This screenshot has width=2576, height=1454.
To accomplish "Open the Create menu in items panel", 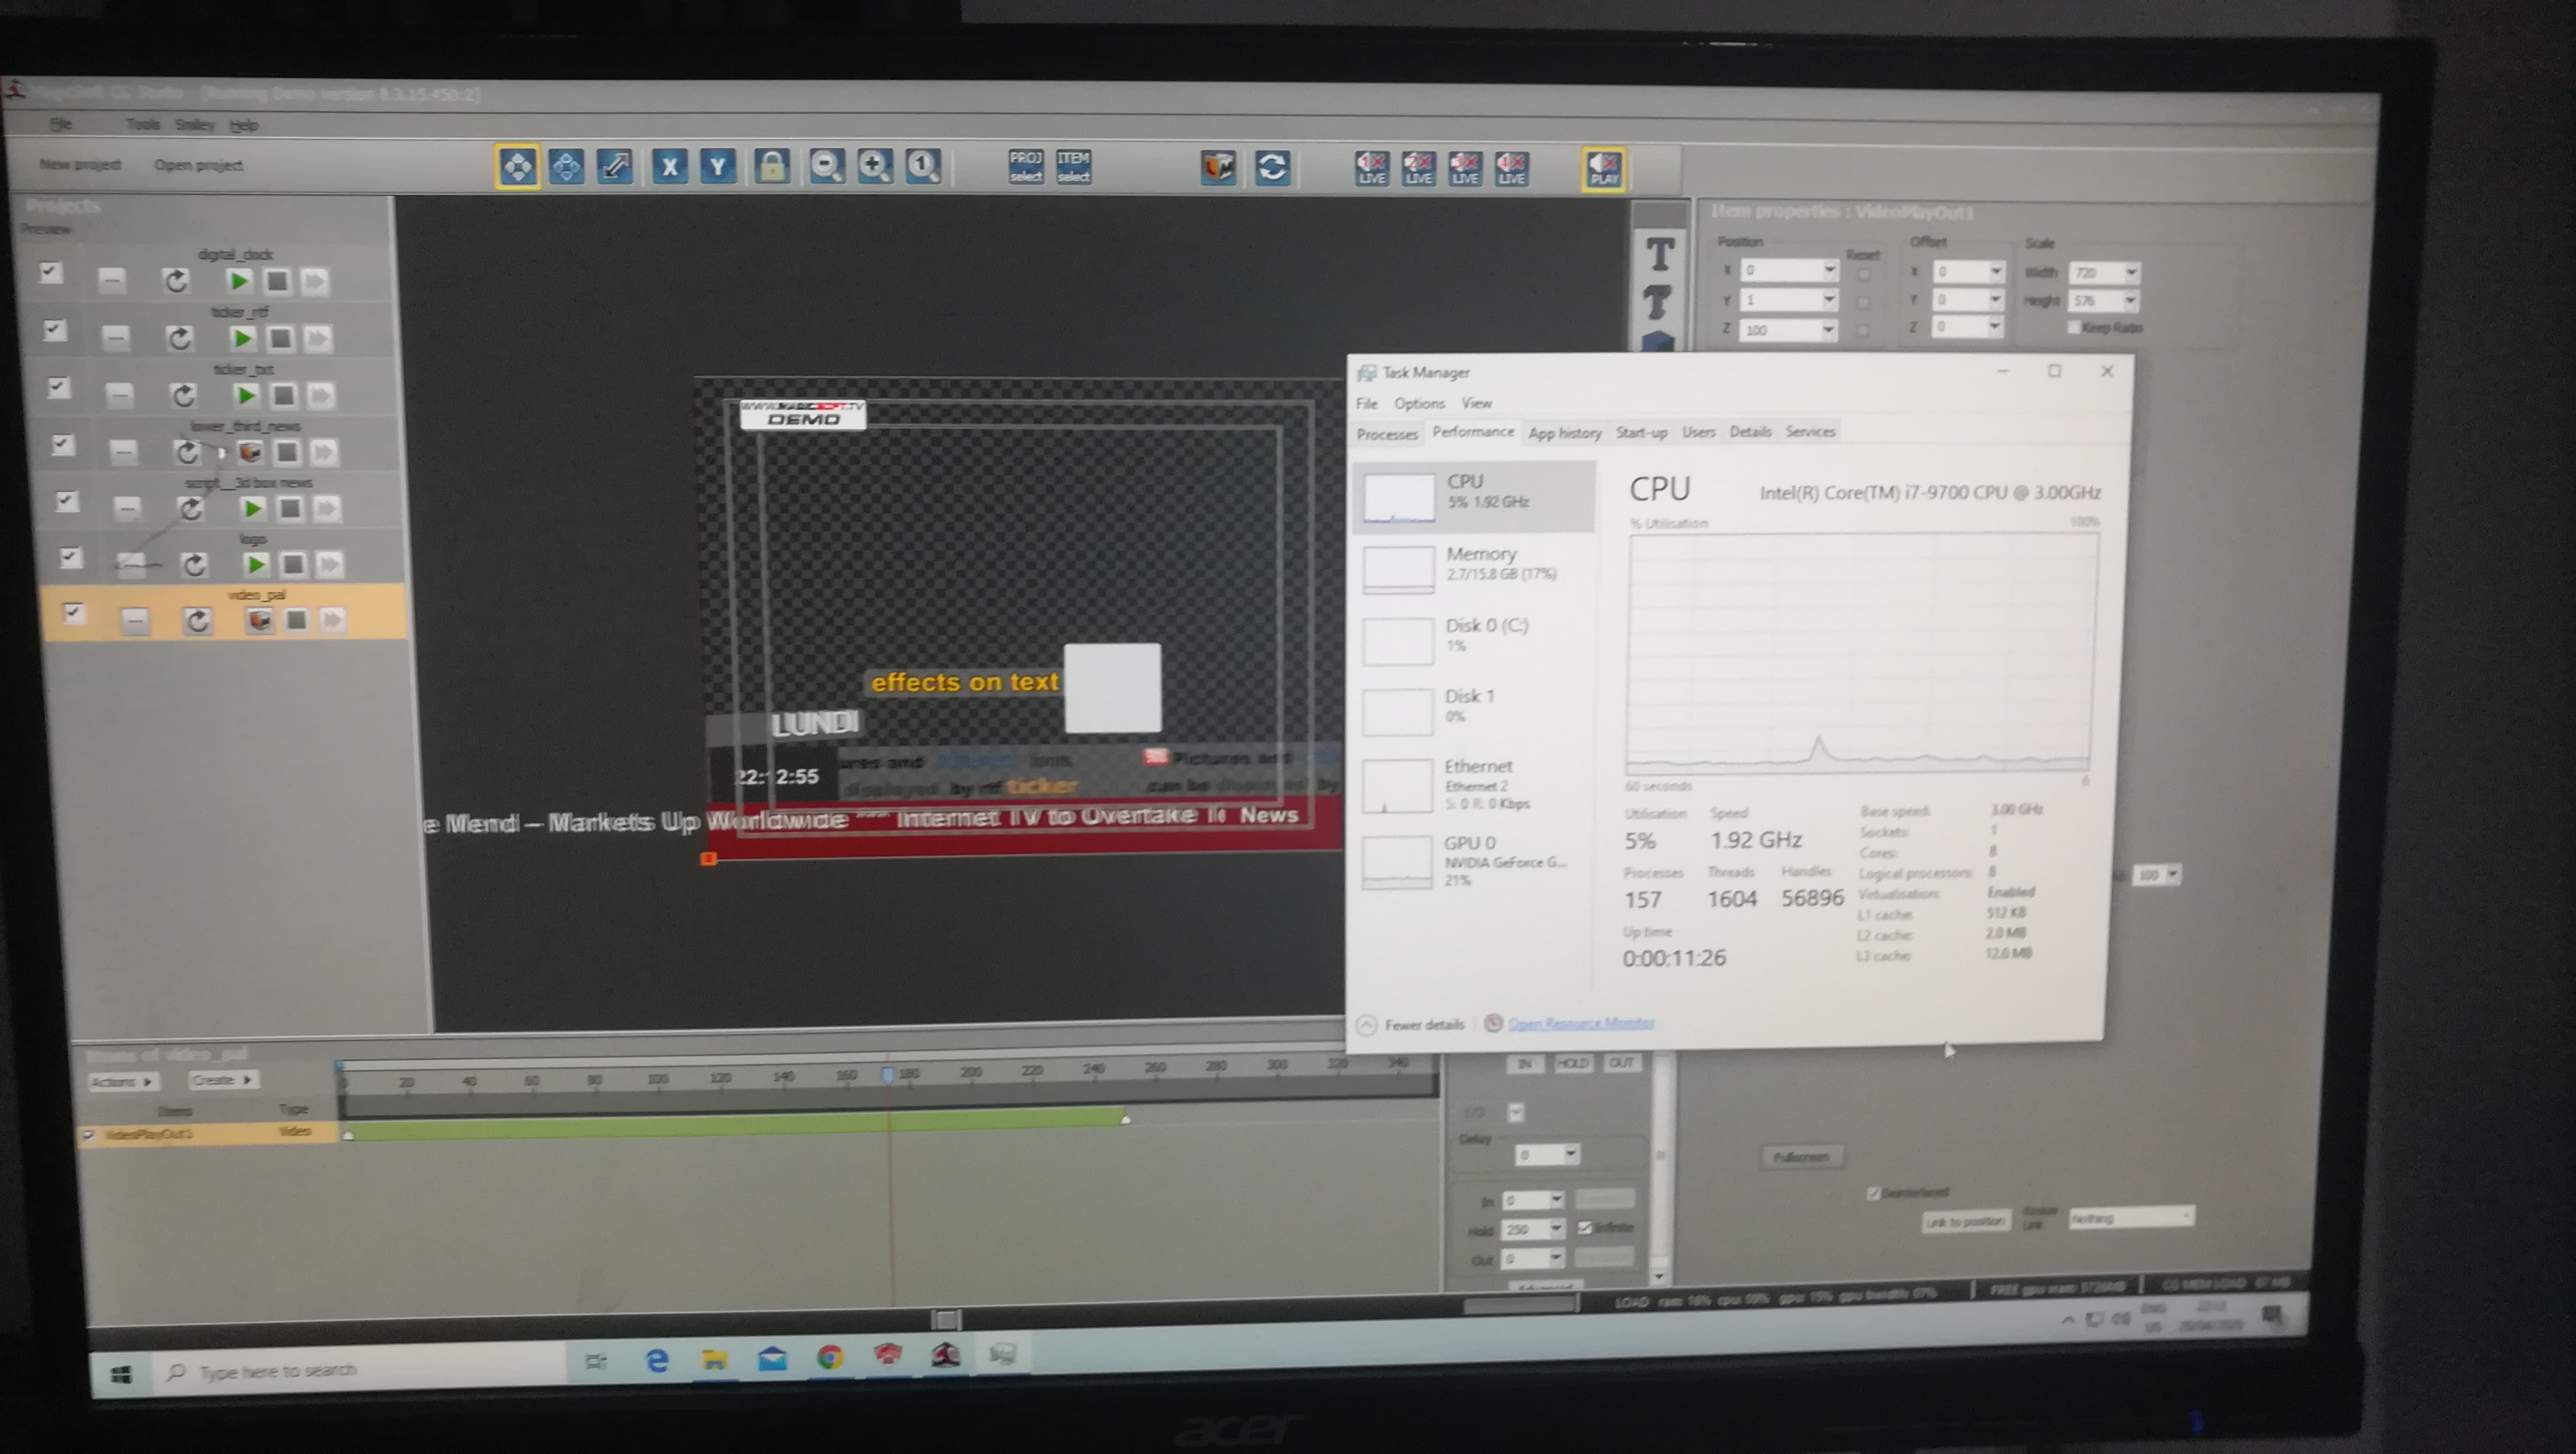I will [222, 1080].
